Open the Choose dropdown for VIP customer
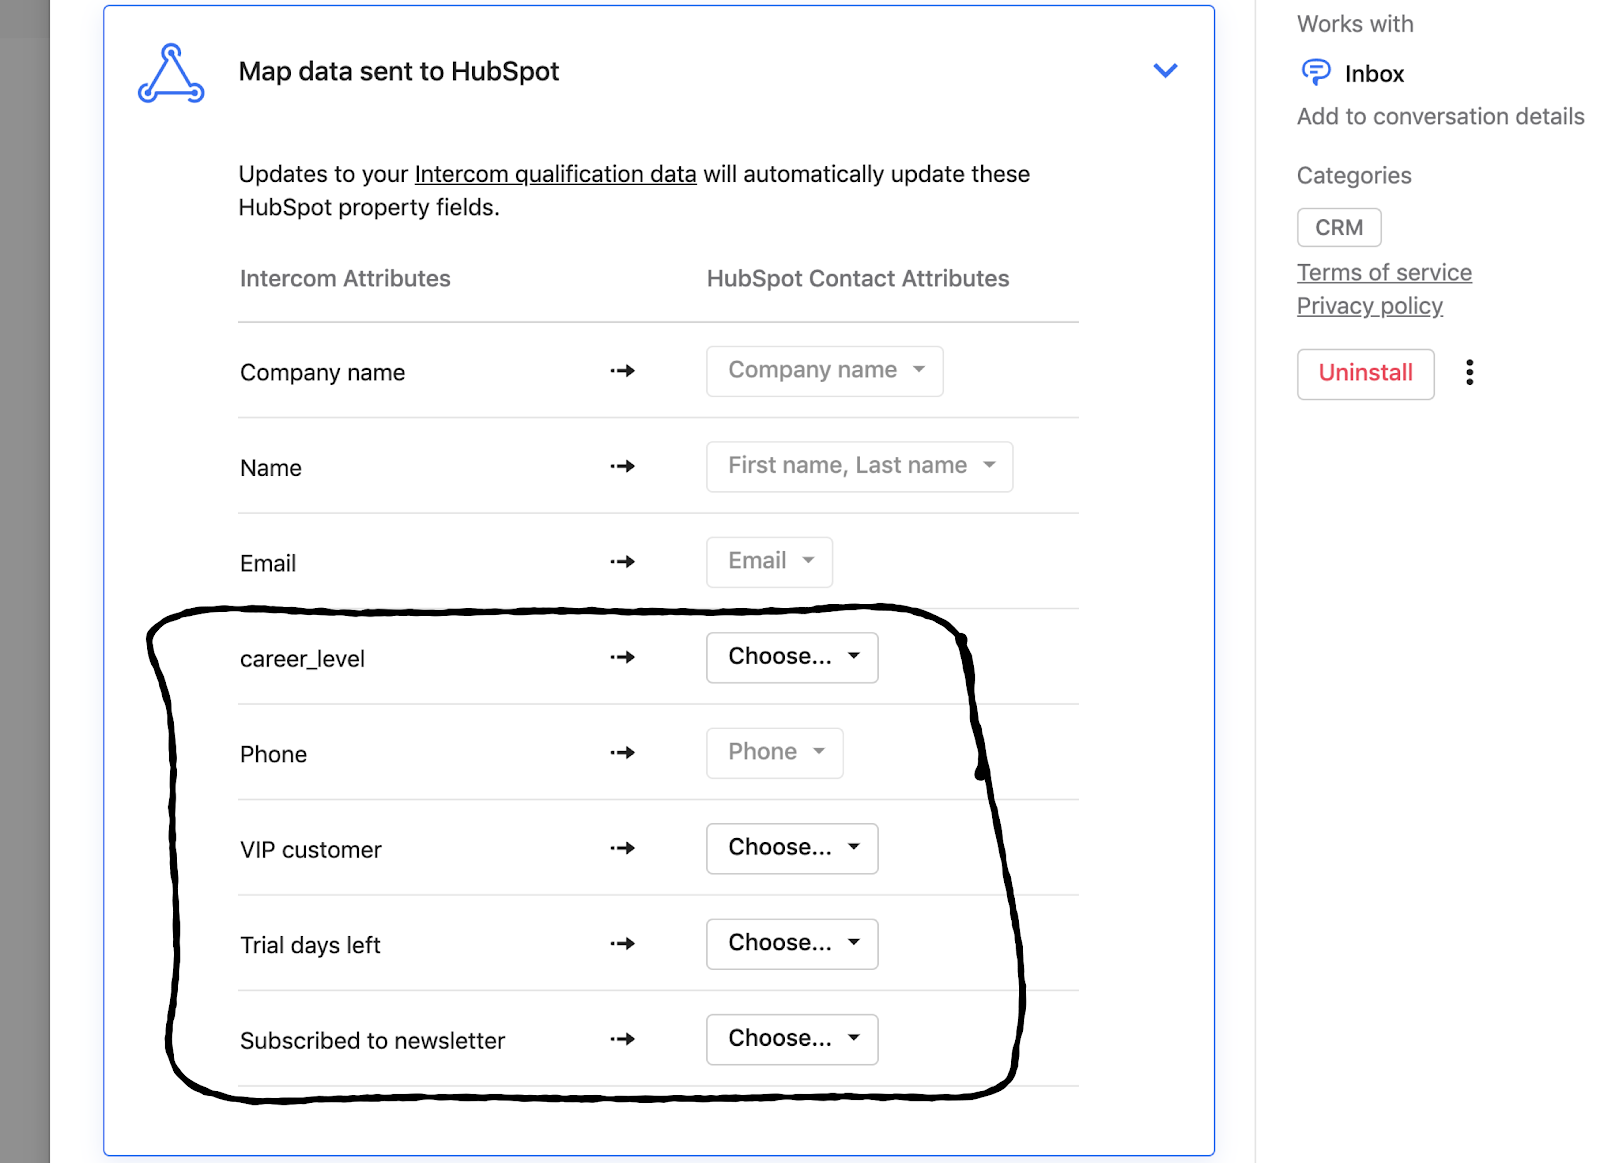The width and height of the screenshot is (1600, 1163). [792, 849]
